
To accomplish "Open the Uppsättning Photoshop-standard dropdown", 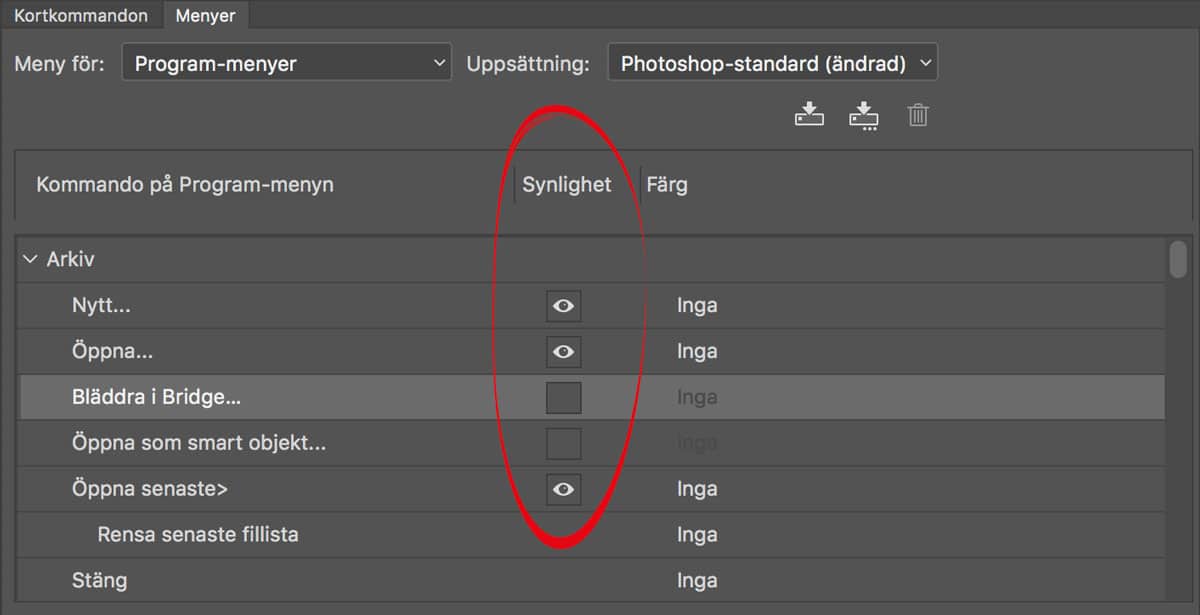I will [773, 64].
